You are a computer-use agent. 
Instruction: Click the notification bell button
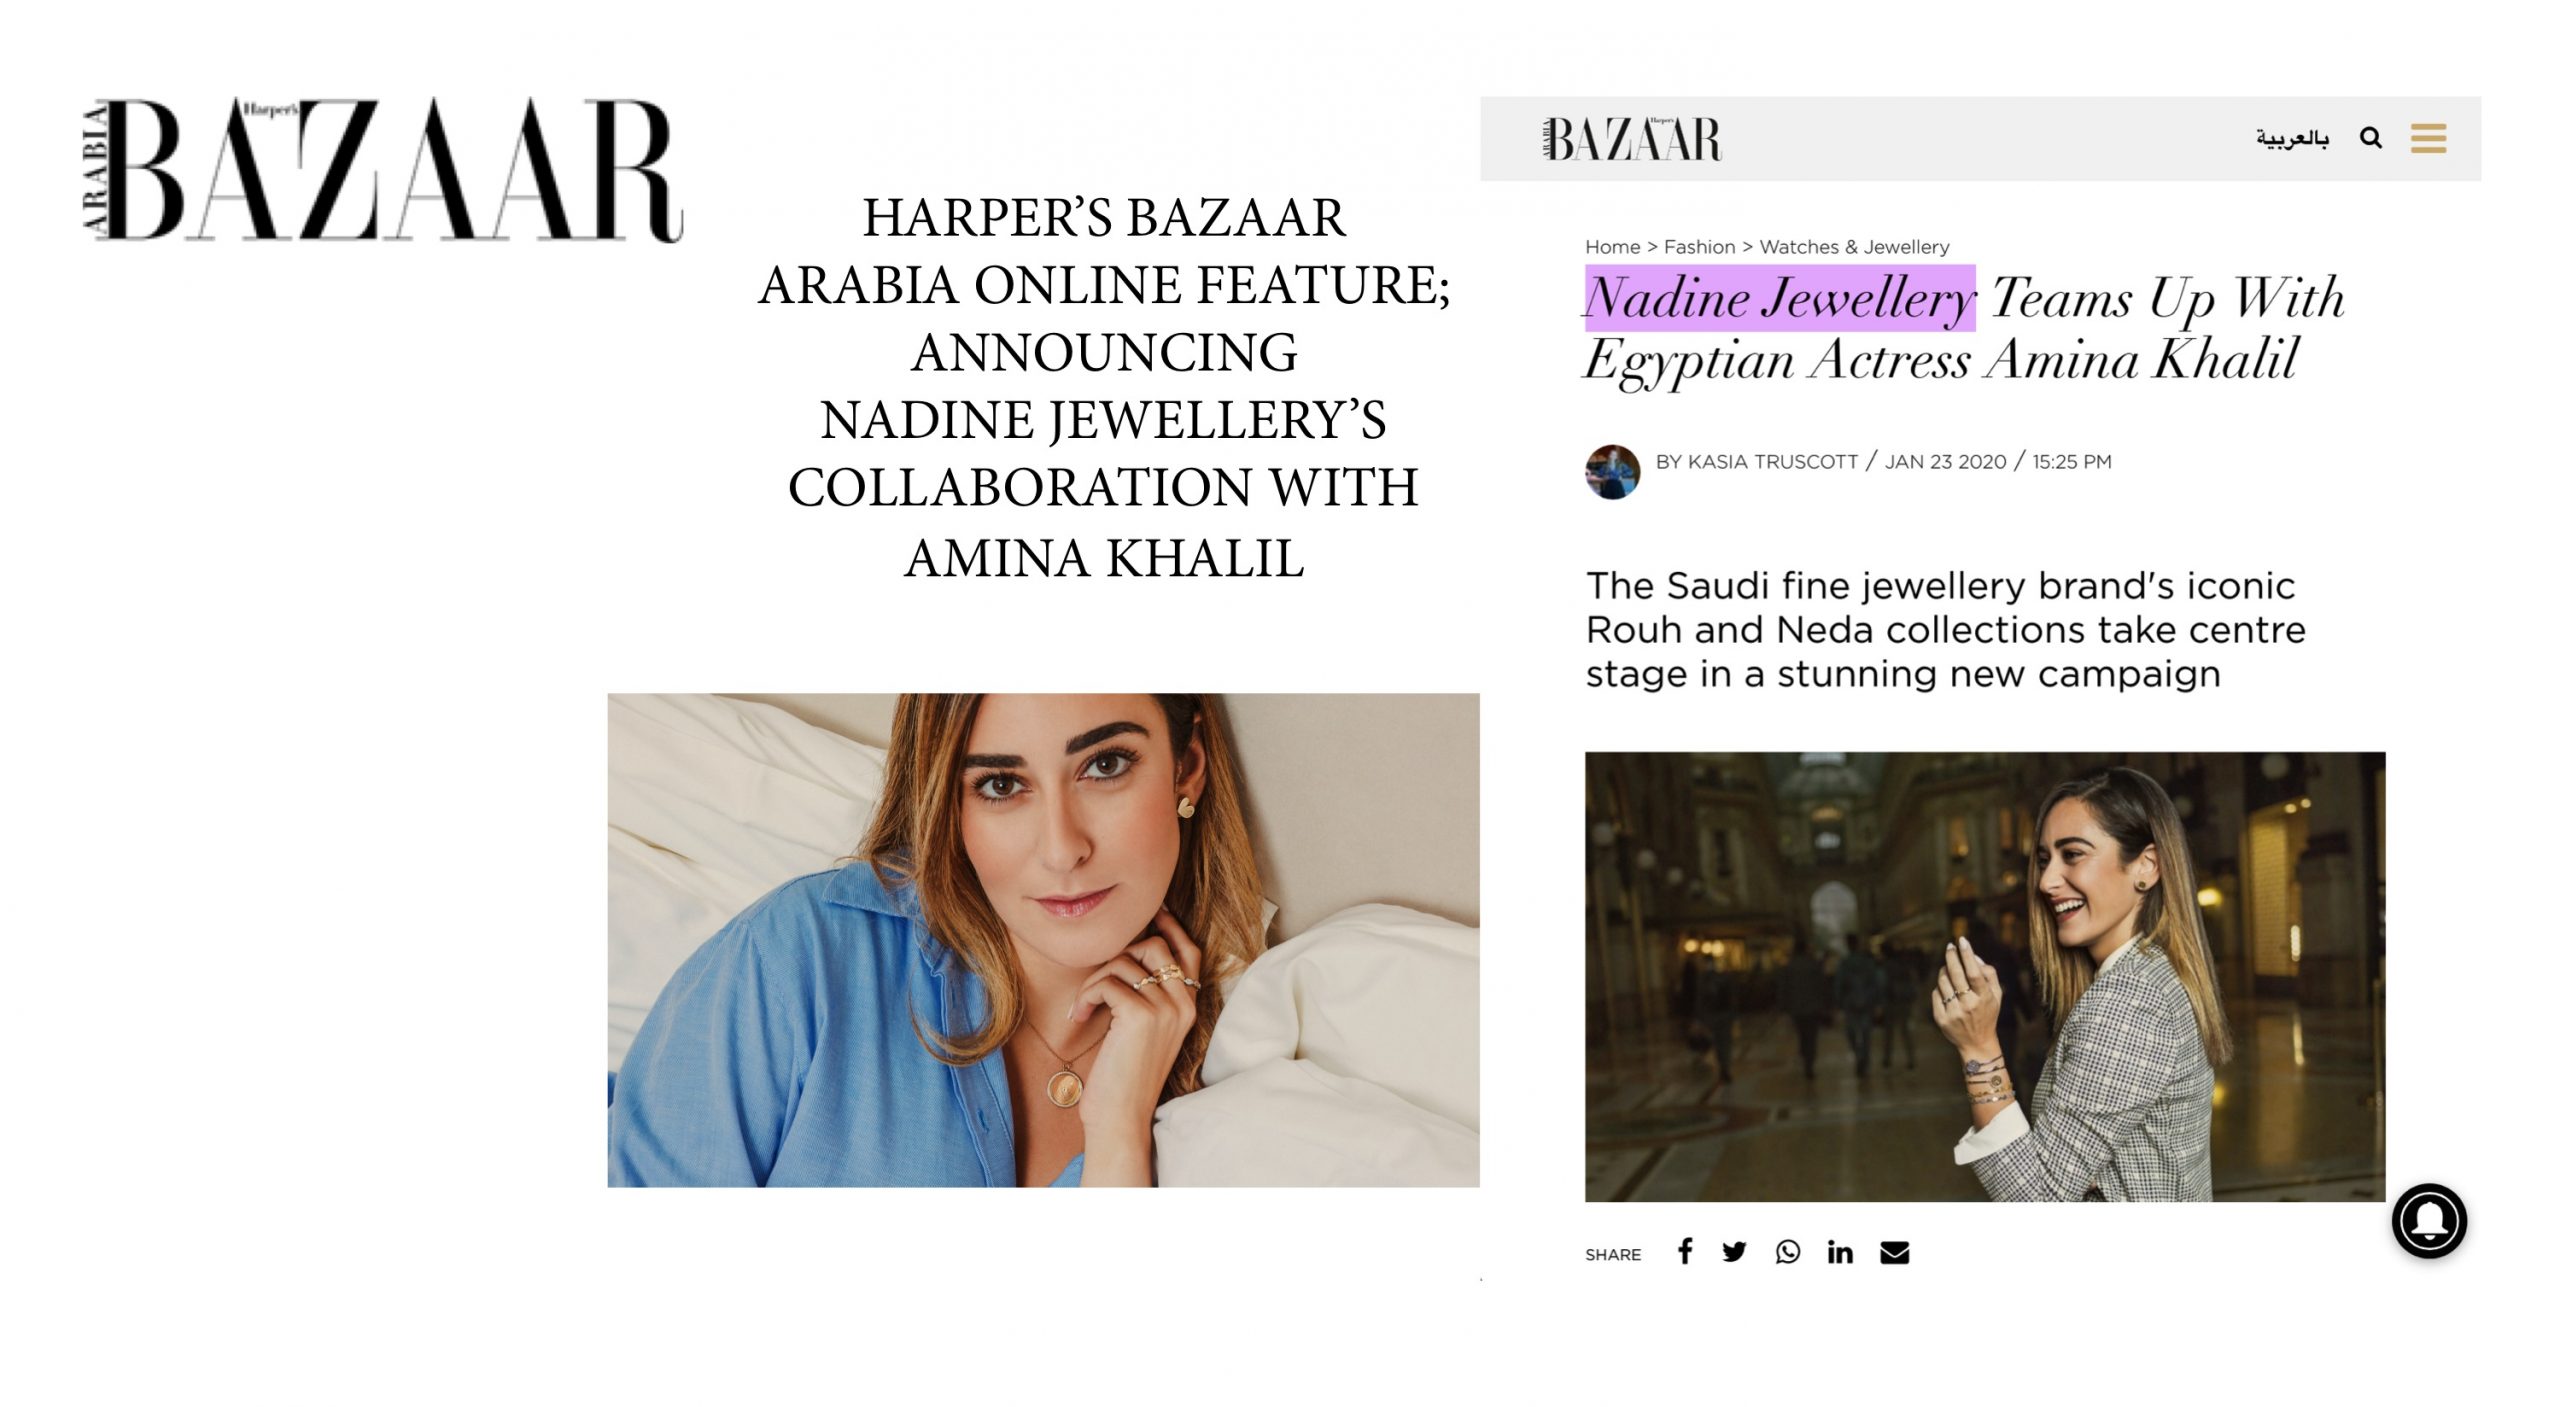(2429, 1221)
